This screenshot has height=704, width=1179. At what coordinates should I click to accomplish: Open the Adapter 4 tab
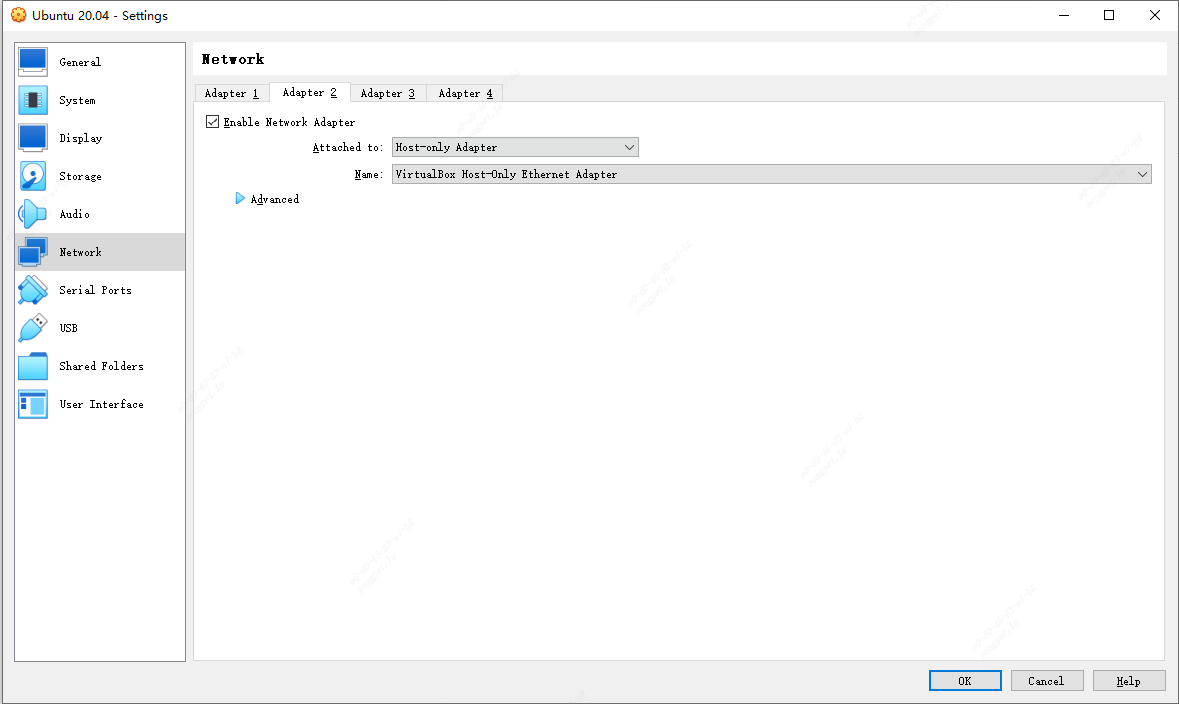pyautogui.click(x=466, y=93)
